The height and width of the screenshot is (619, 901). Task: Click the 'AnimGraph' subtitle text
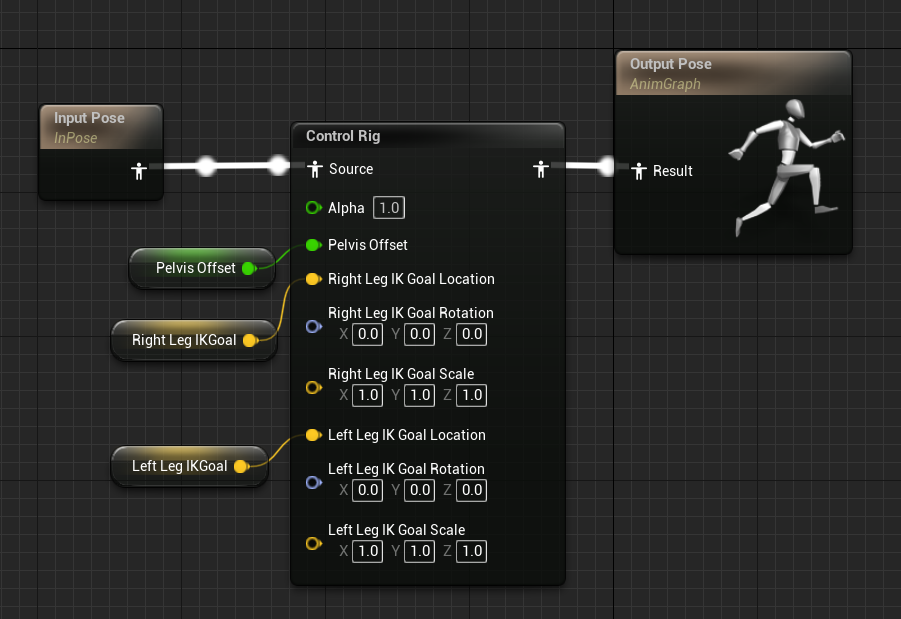(665, 84)
